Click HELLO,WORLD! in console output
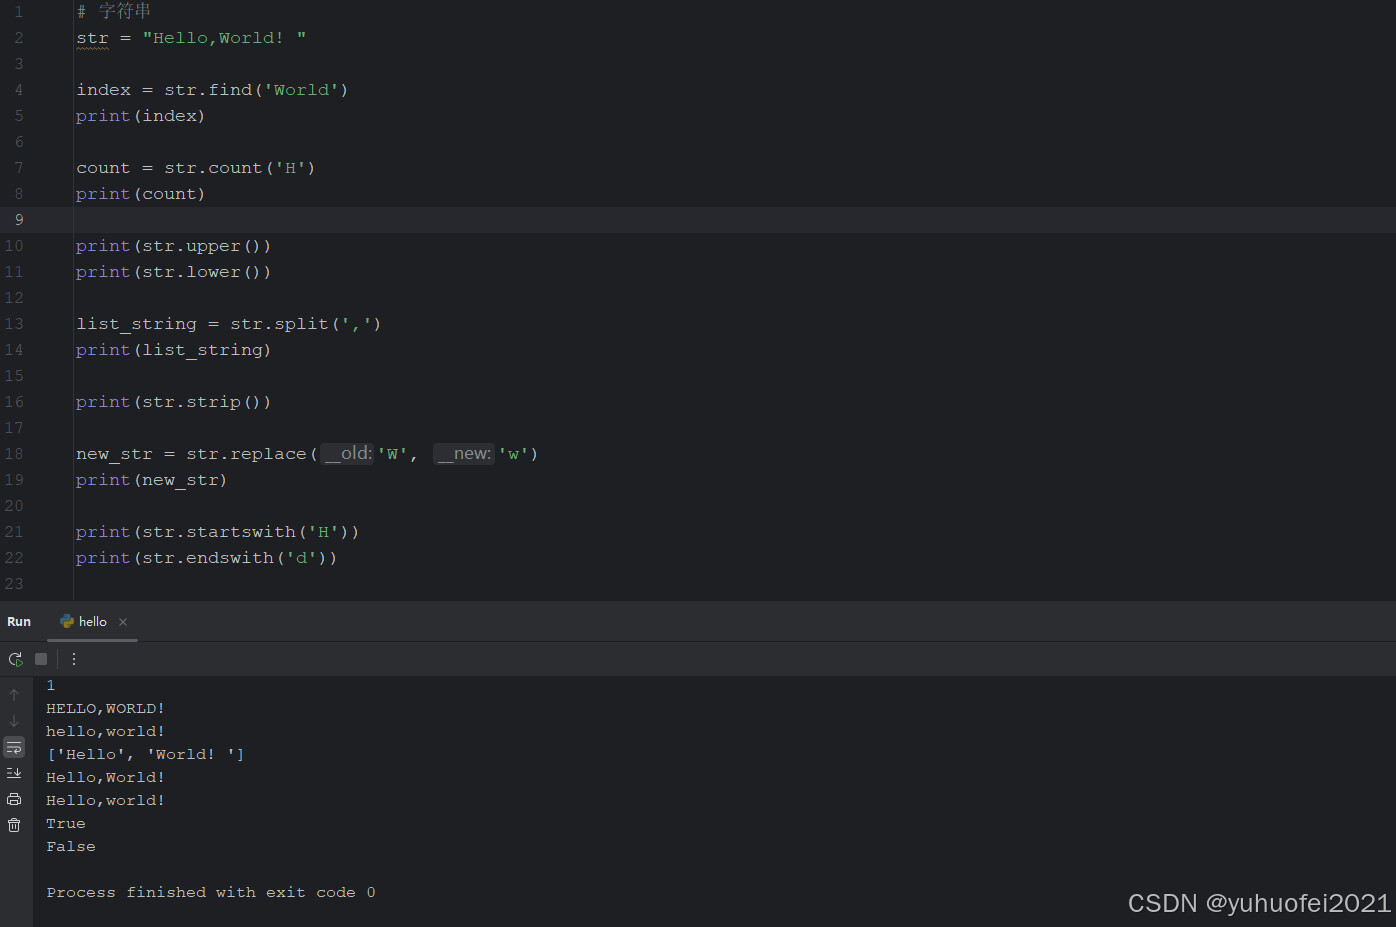 (105, 709)
